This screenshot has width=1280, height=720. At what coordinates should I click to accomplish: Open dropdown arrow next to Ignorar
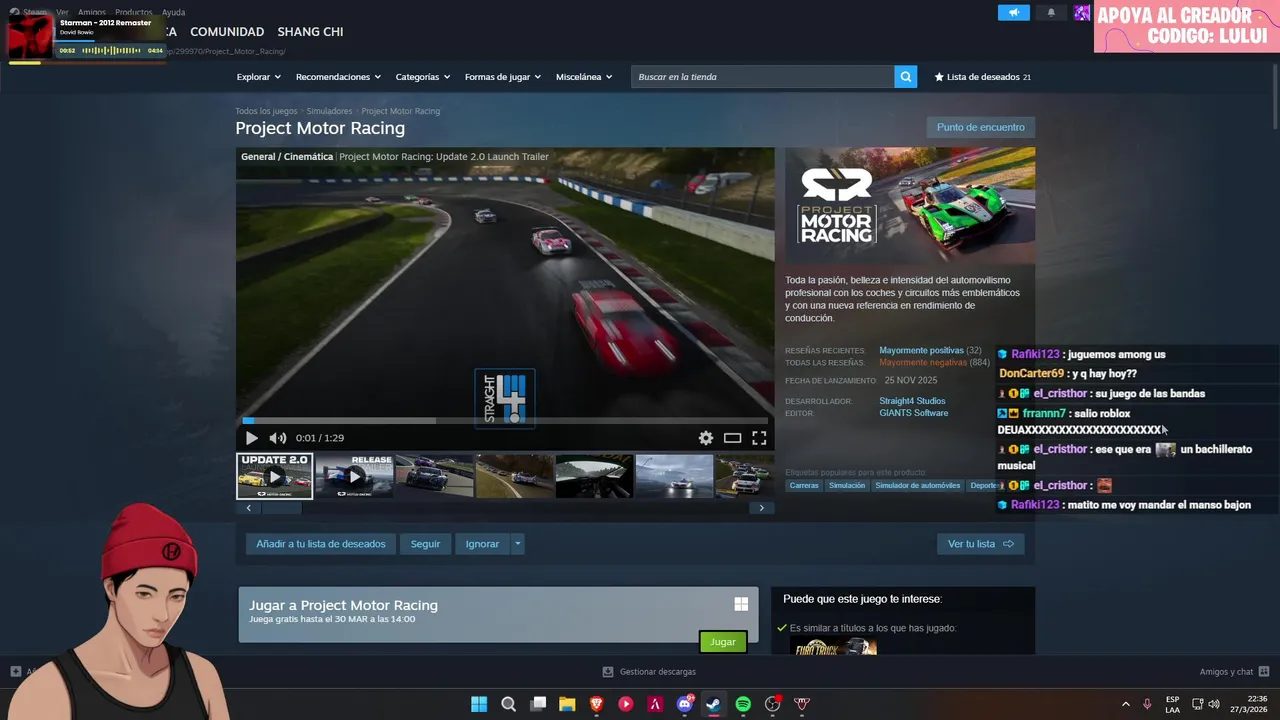tap(517, 544)
